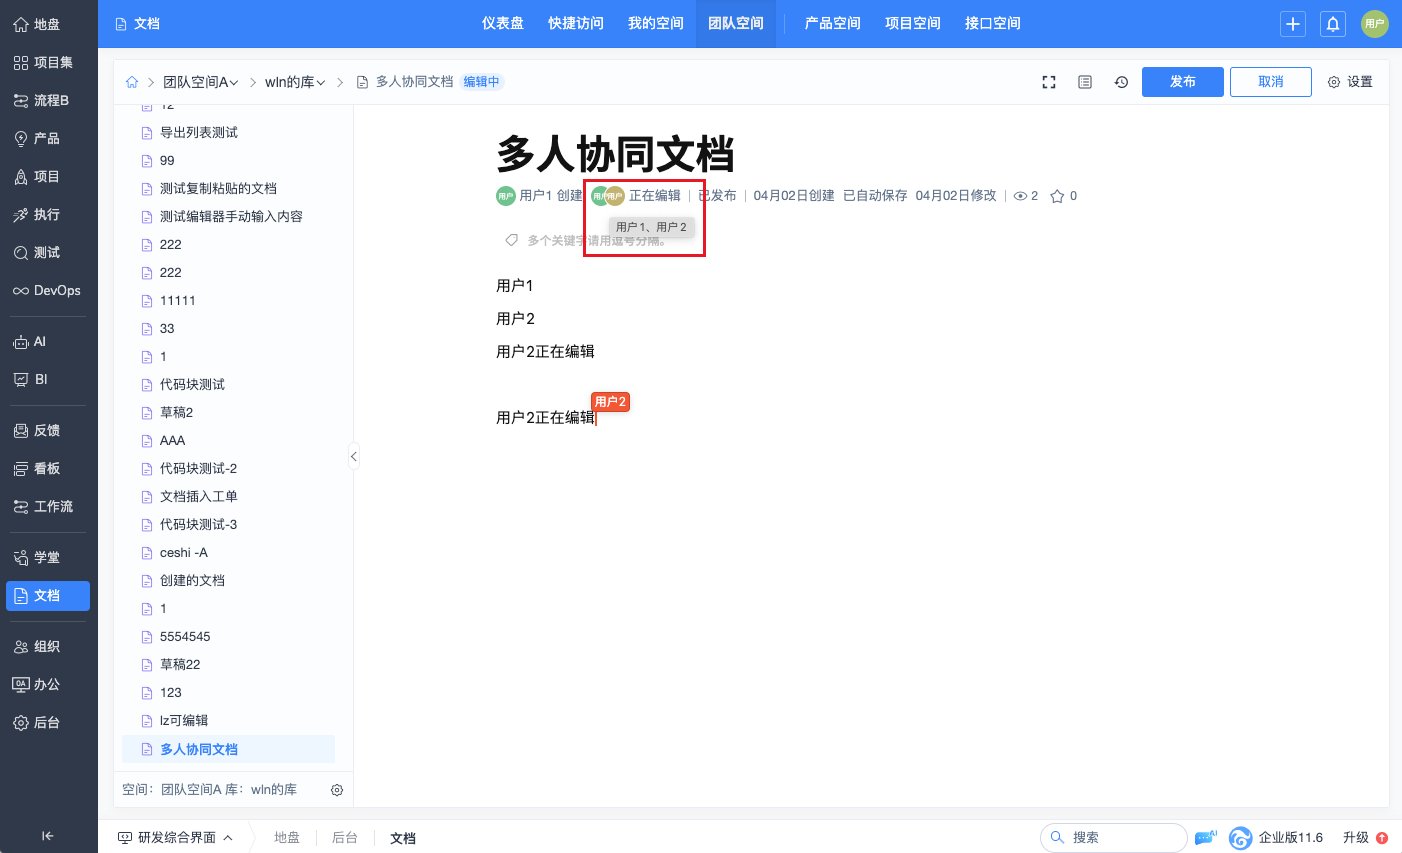Focus the 搜索 search field
Screen dimensions: 1402x853
click(x=1113, y=837)
